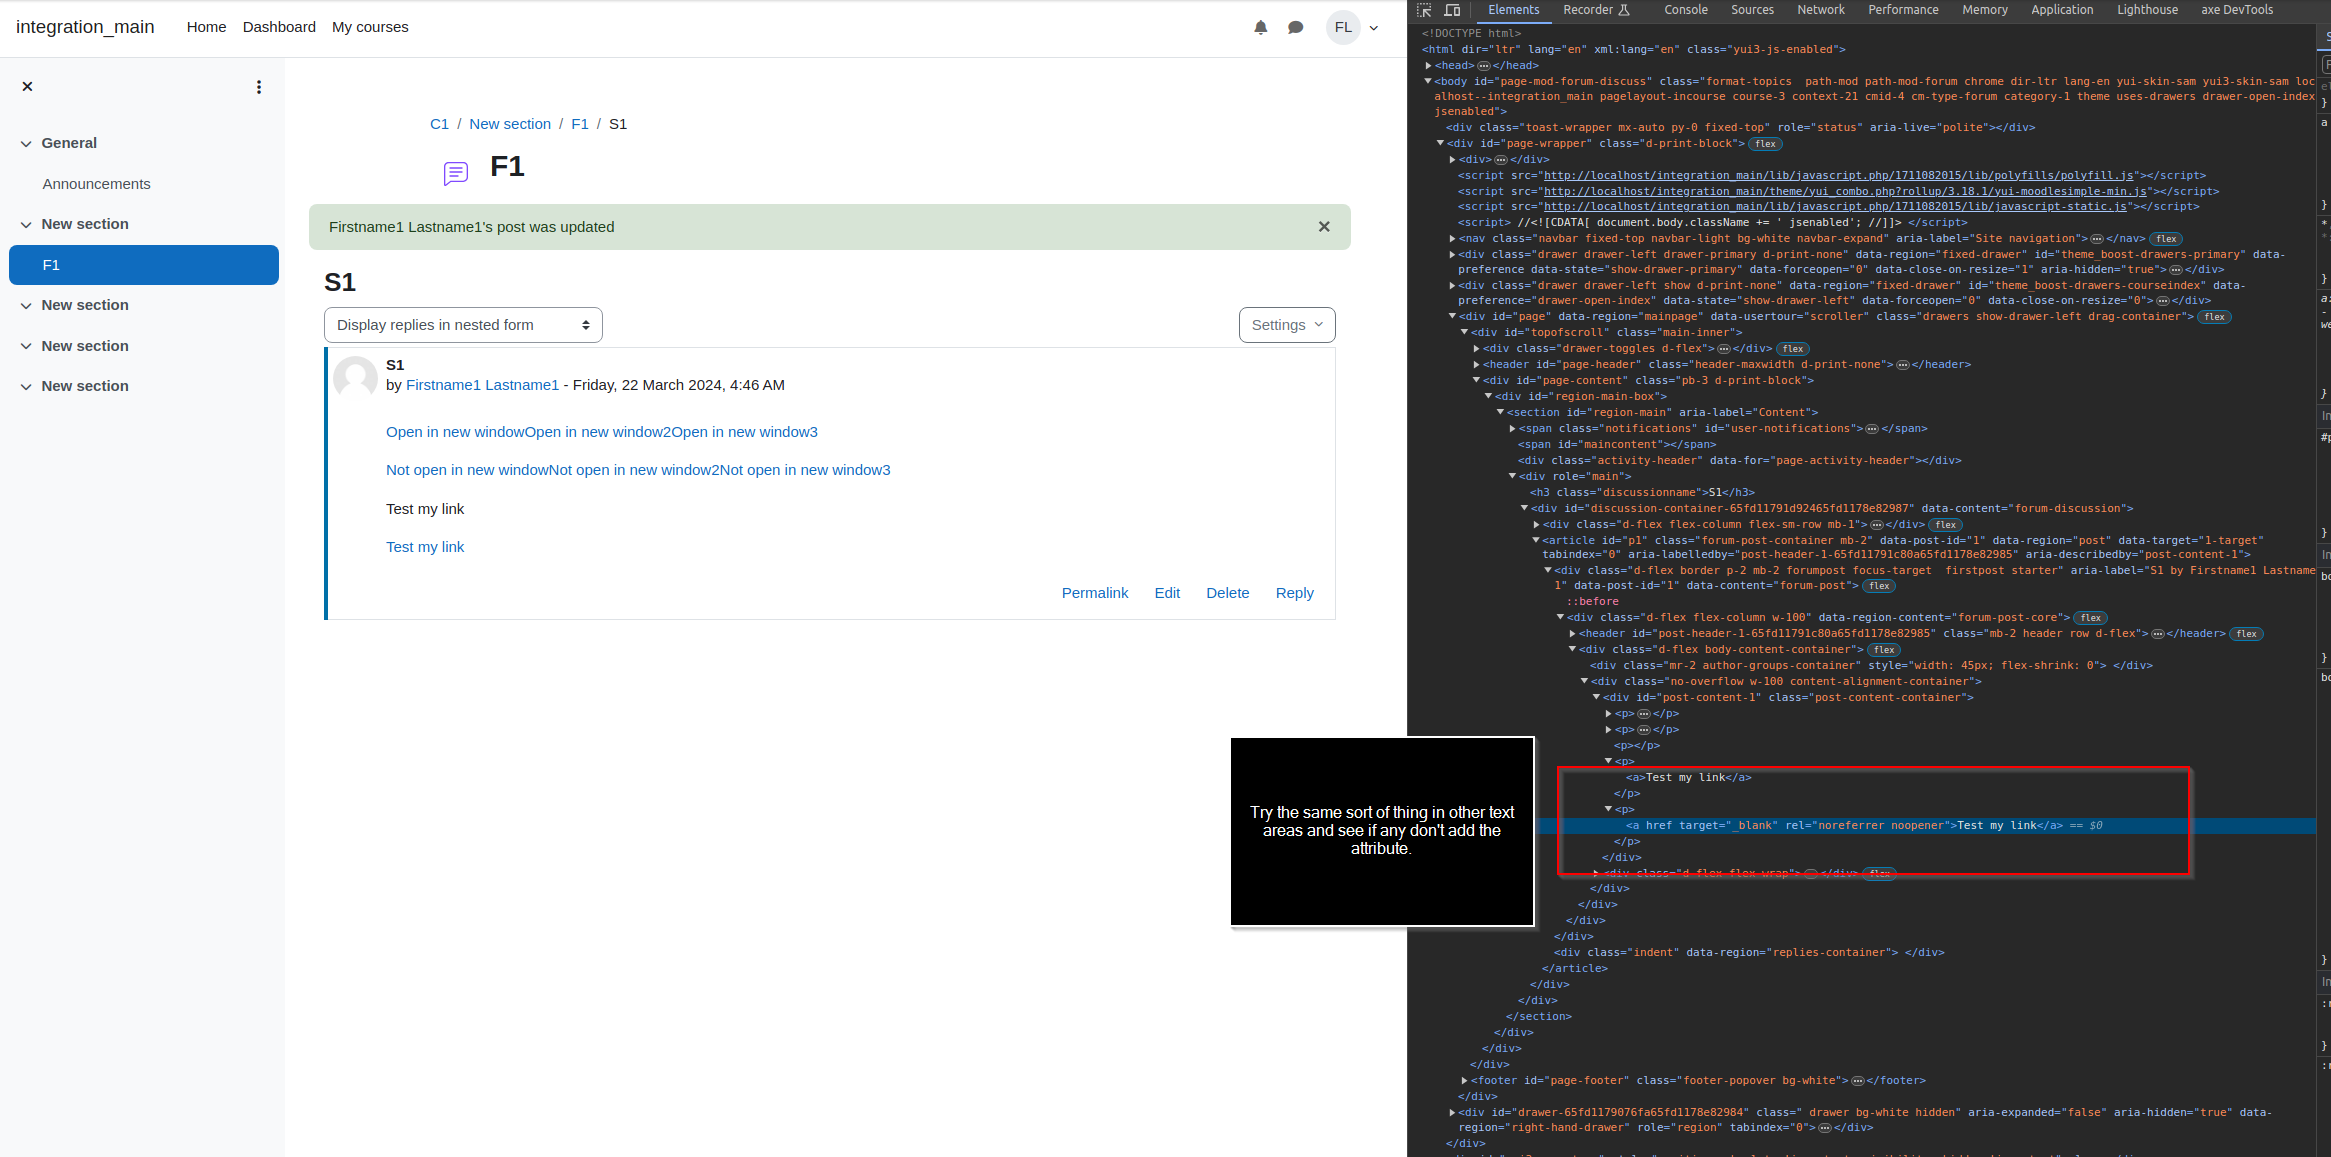Collapse the New section containing F1

click(x=26, y=225)
